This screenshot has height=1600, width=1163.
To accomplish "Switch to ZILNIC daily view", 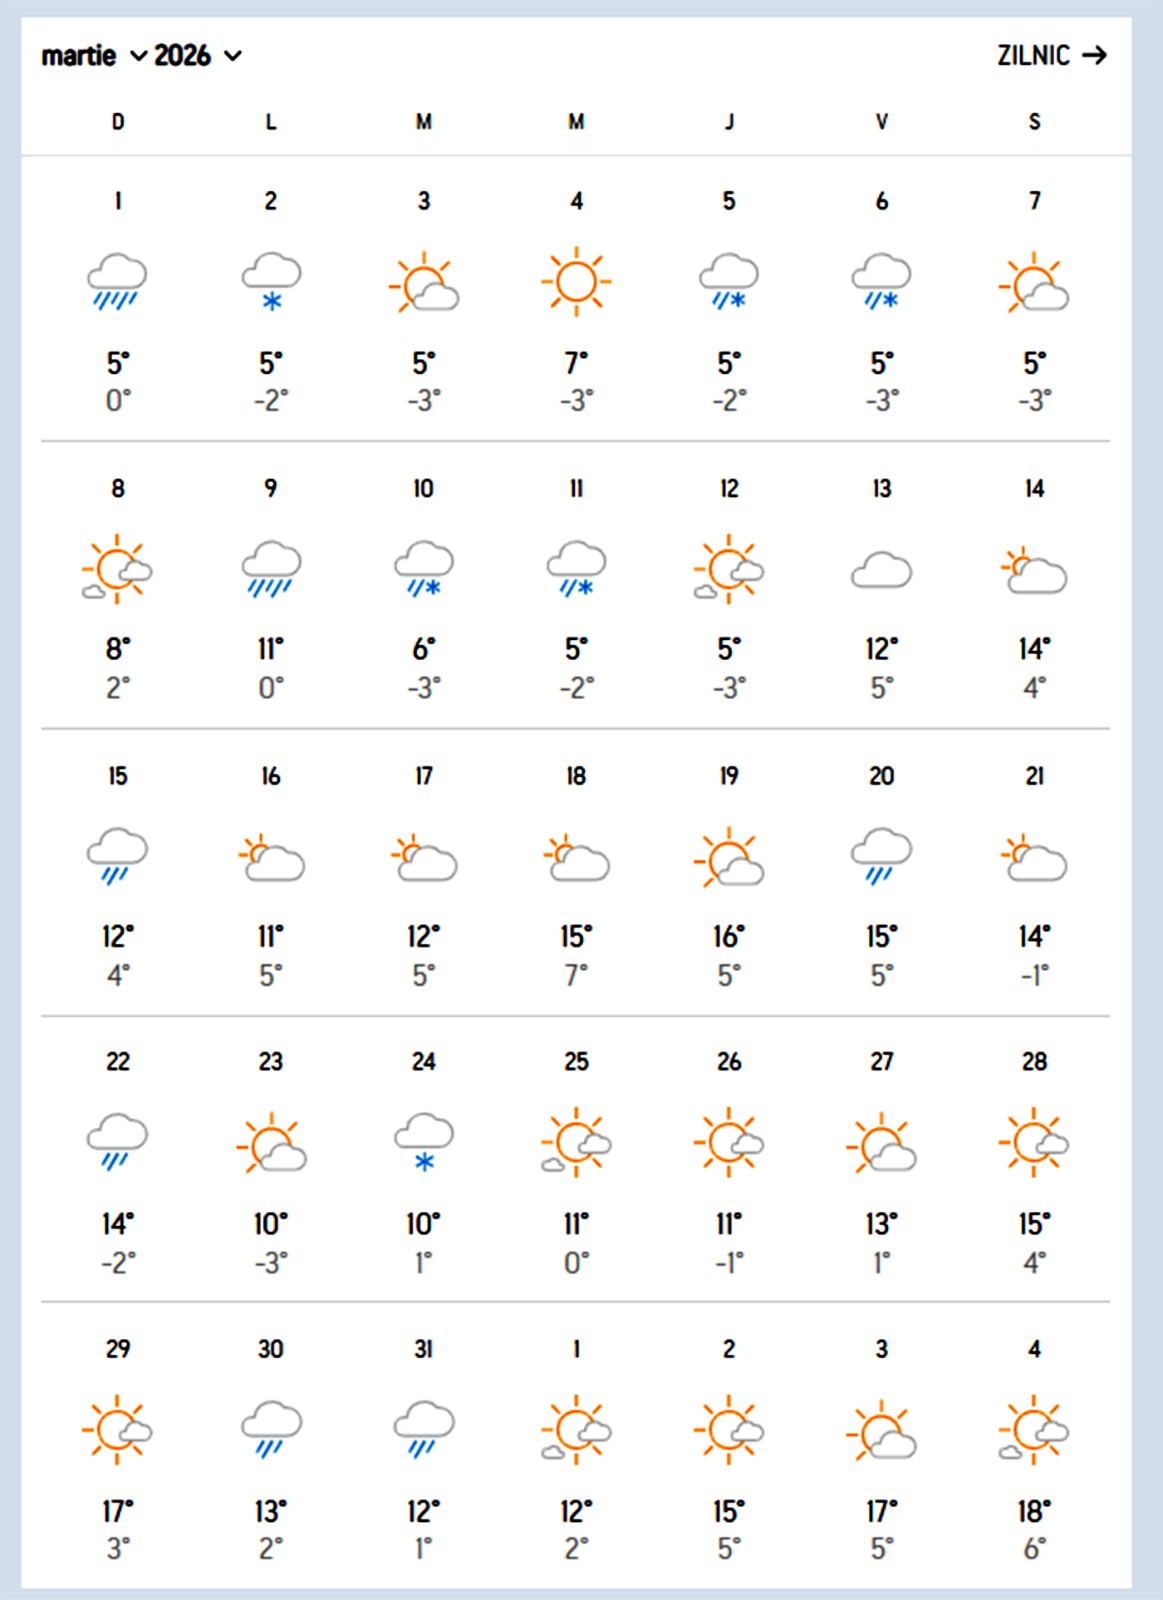I will [x=1033, y=55].
